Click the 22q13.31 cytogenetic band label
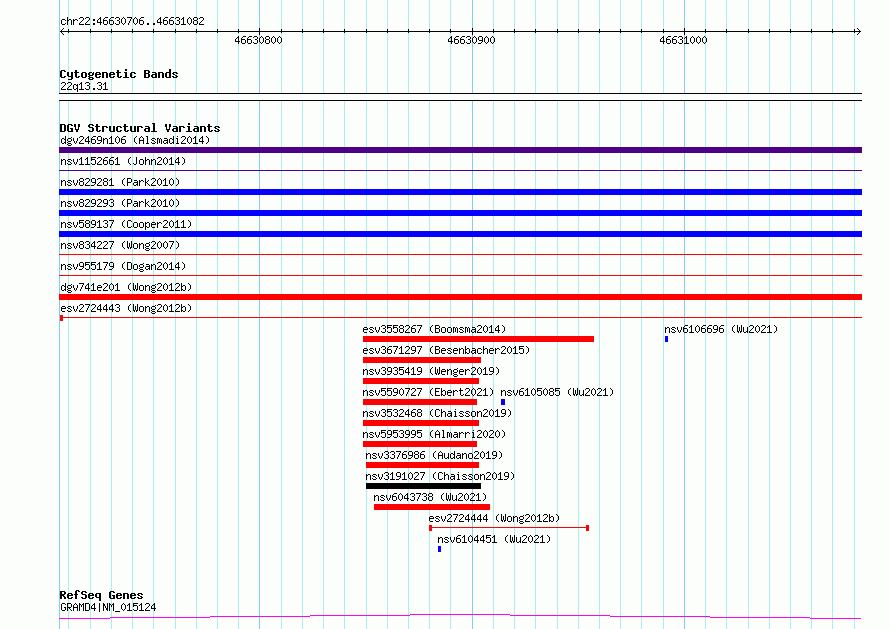 84,86
